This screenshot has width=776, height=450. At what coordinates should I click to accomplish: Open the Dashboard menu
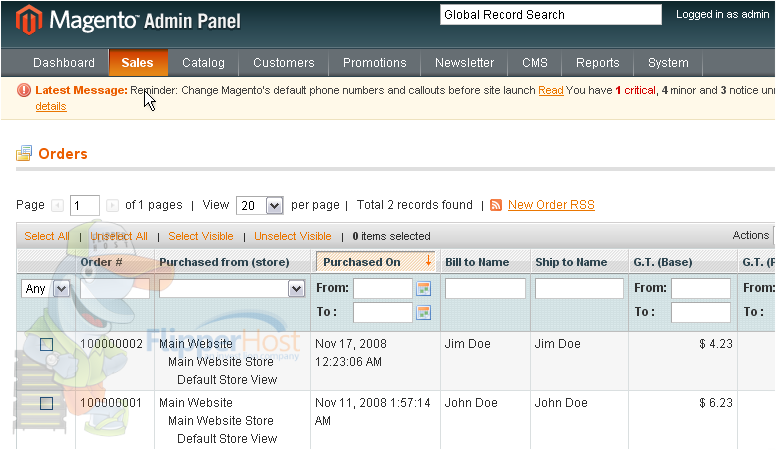[64, 63]
